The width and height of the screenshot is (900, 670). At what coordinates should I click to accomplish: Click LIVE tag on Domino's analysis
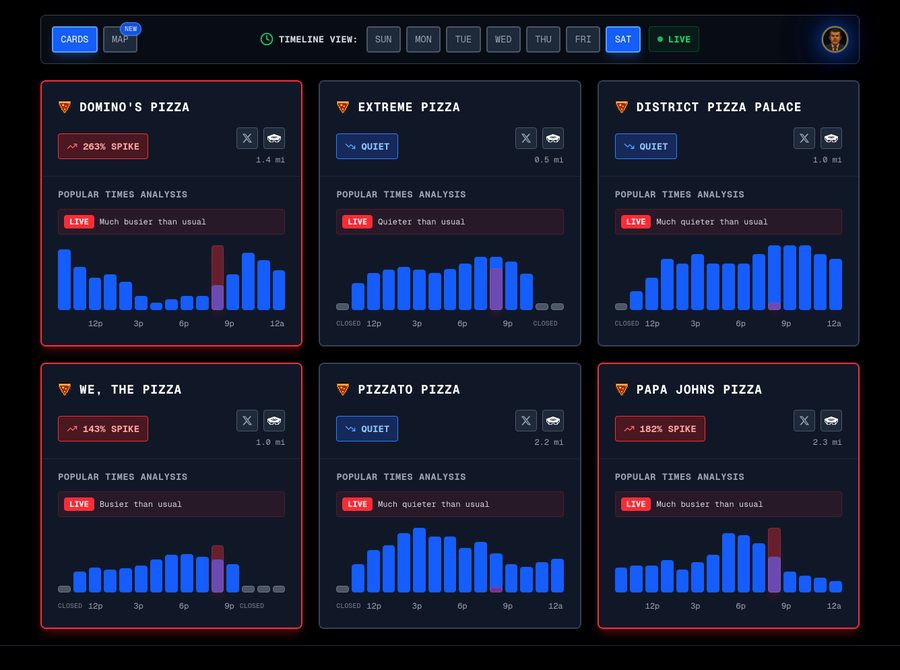coord(79,222)
